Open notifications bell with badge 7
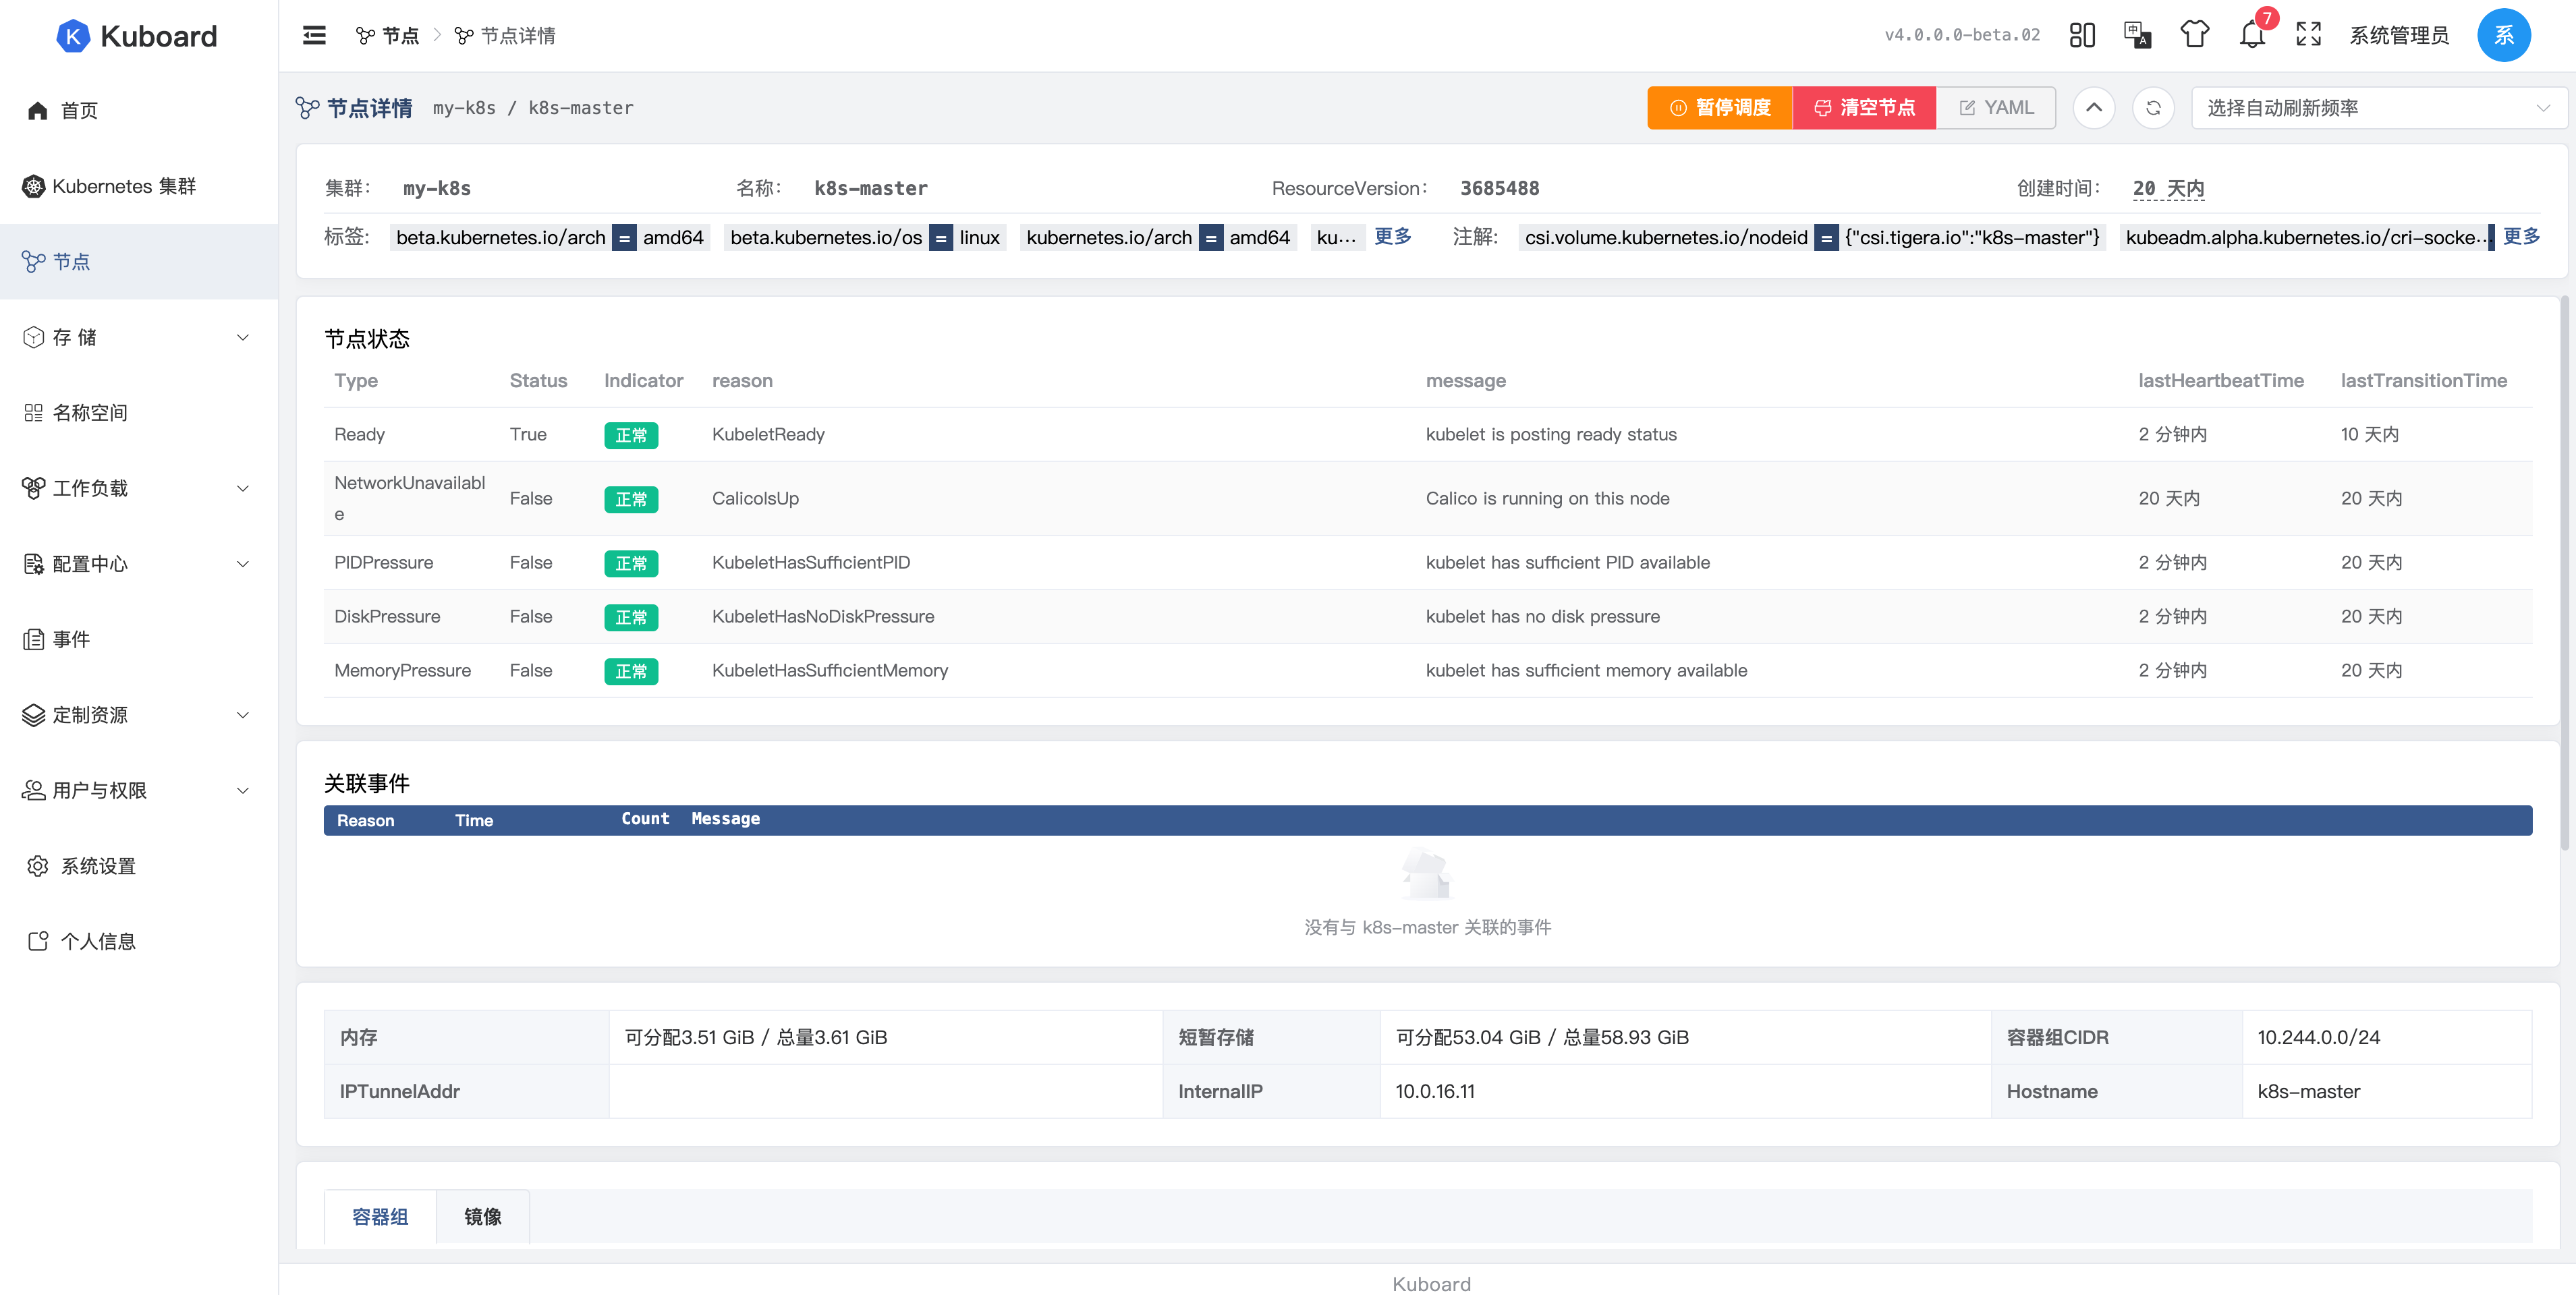The image size is (2576, 1295). coord(2252,35)
